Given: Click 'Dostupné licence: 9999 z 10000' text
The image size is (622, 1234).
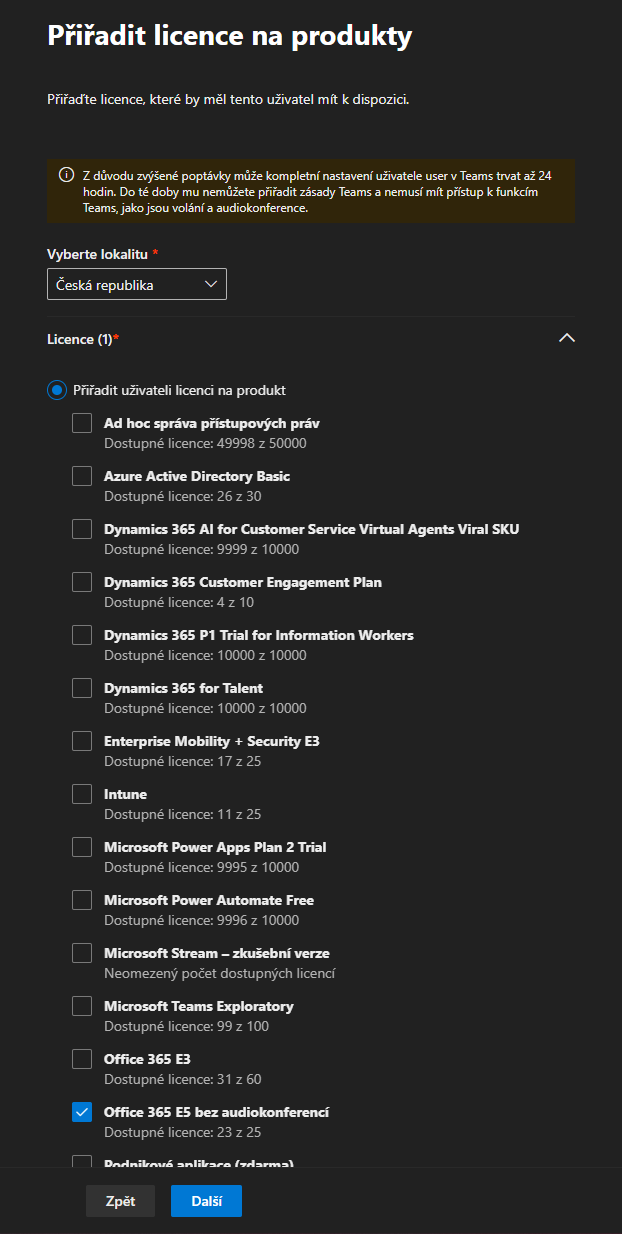Looking at the screenshot, I should coord(201,549).
